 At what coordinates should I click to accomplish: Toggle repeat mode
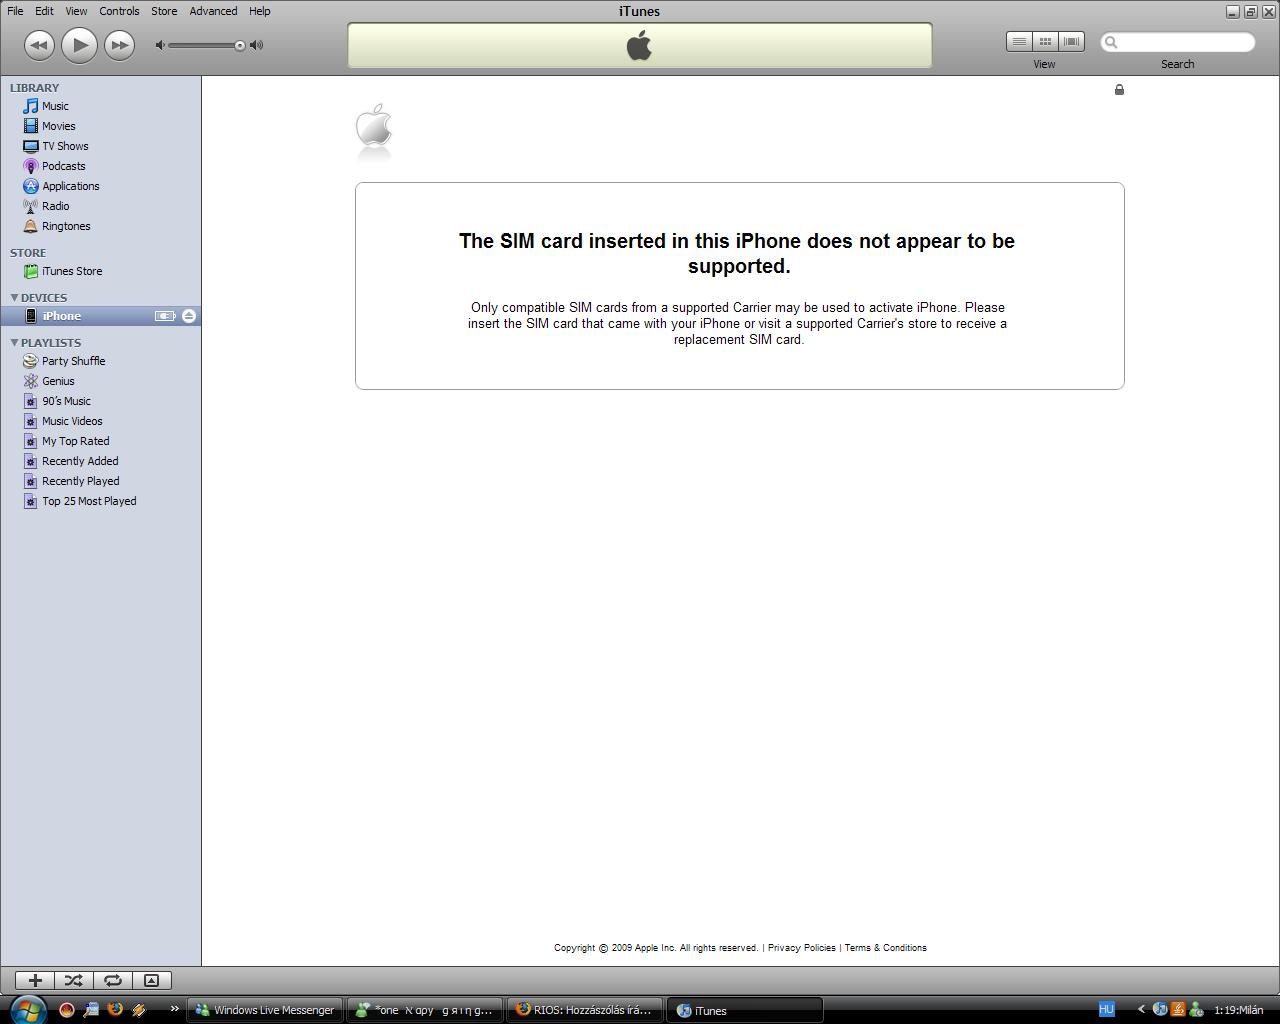[112, 981]
